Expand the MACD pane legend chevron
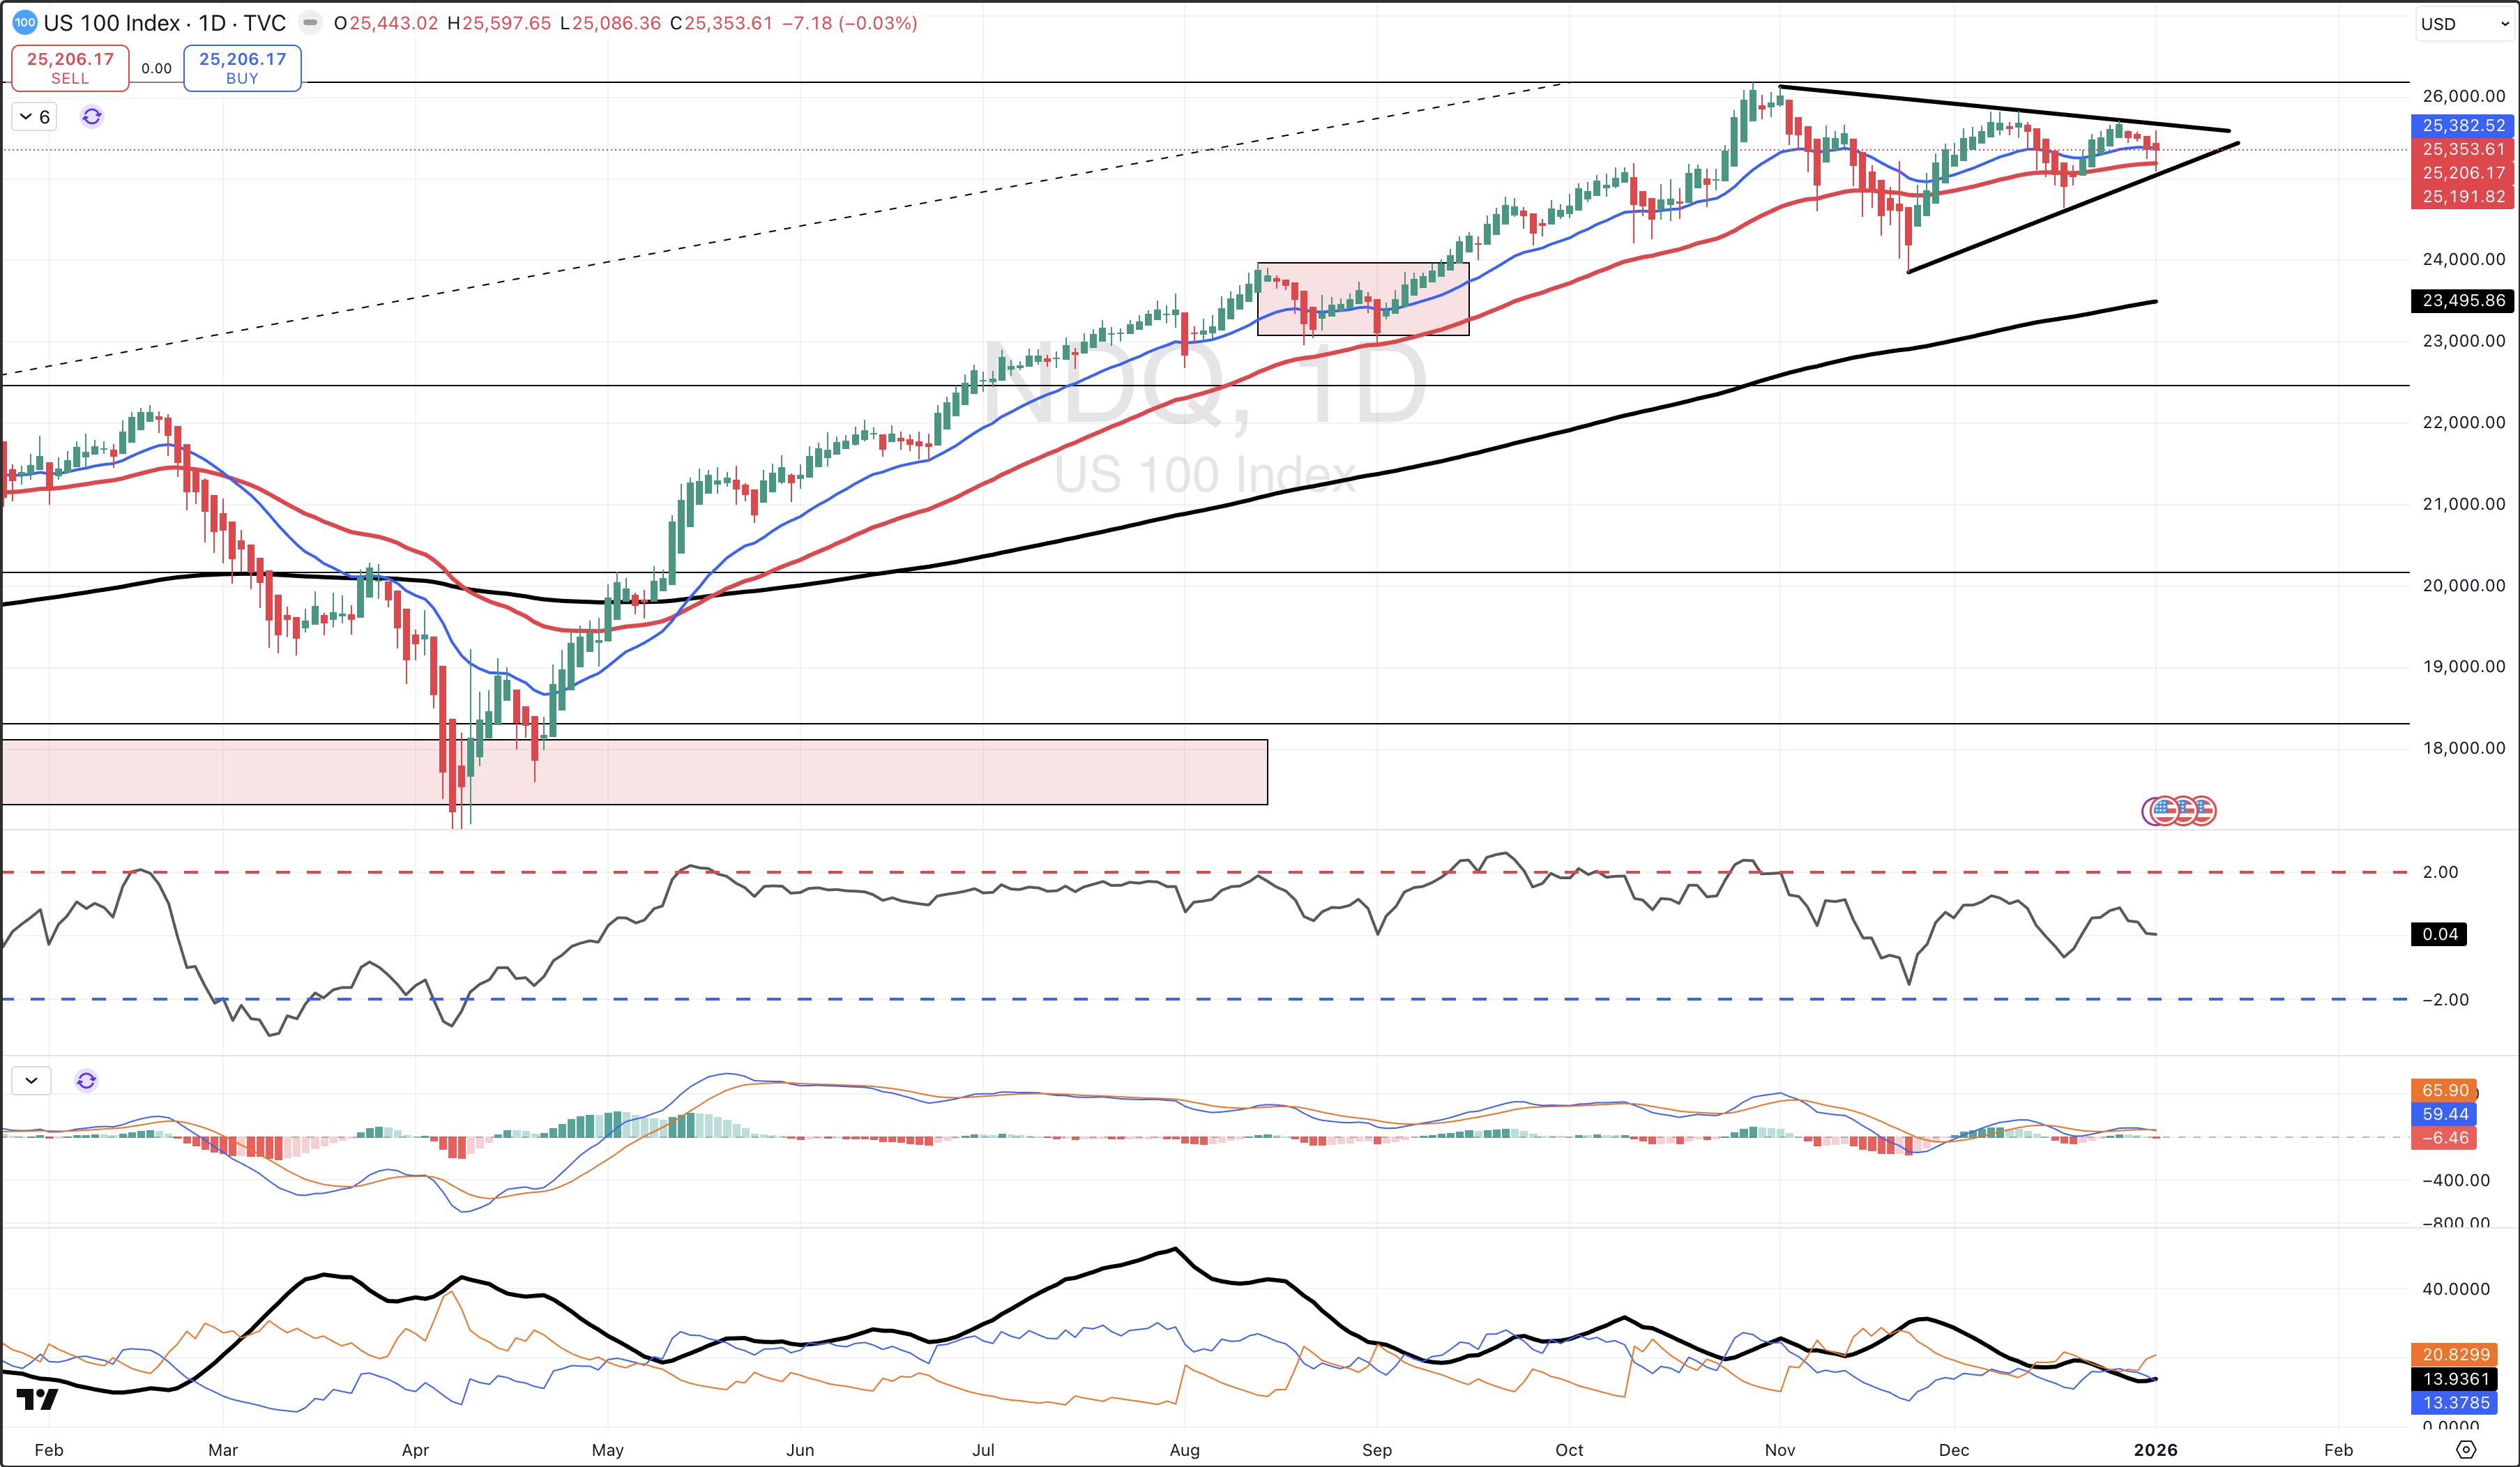The width and height of the screenshot is (2520, 1467). [x=31, y=1080]
